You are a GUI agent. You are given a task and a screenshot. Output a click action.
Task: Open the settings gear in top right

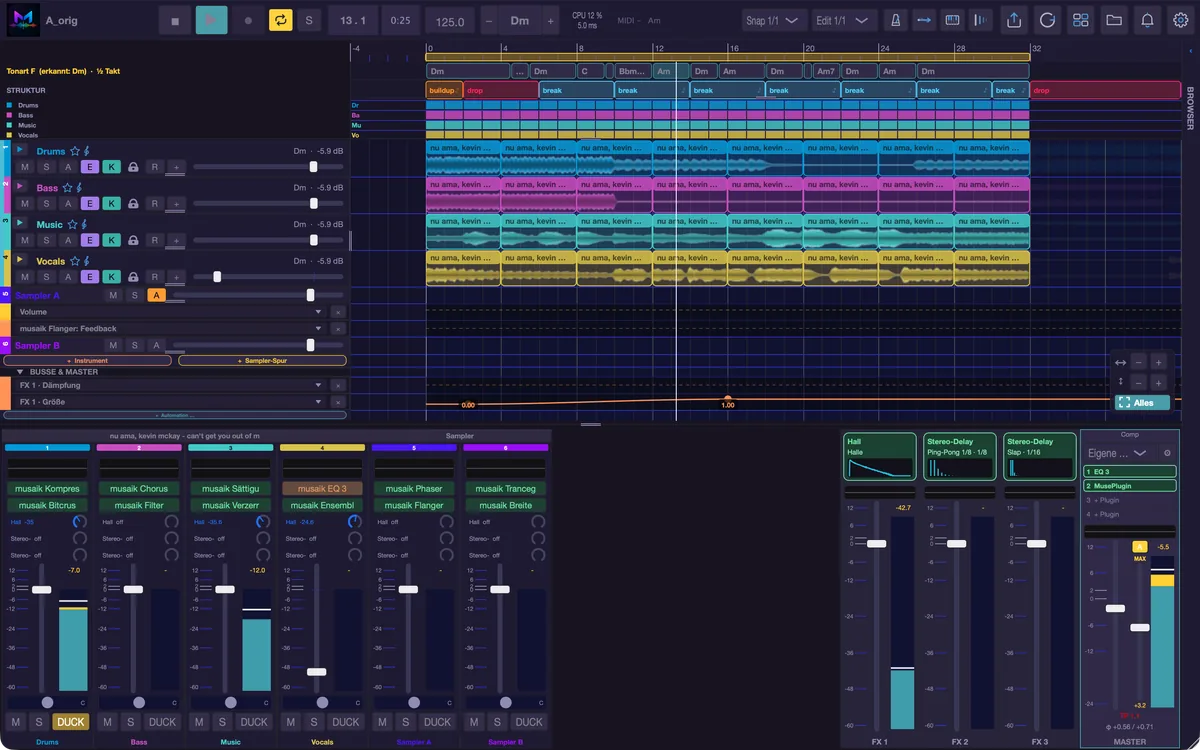point(1180,20)
